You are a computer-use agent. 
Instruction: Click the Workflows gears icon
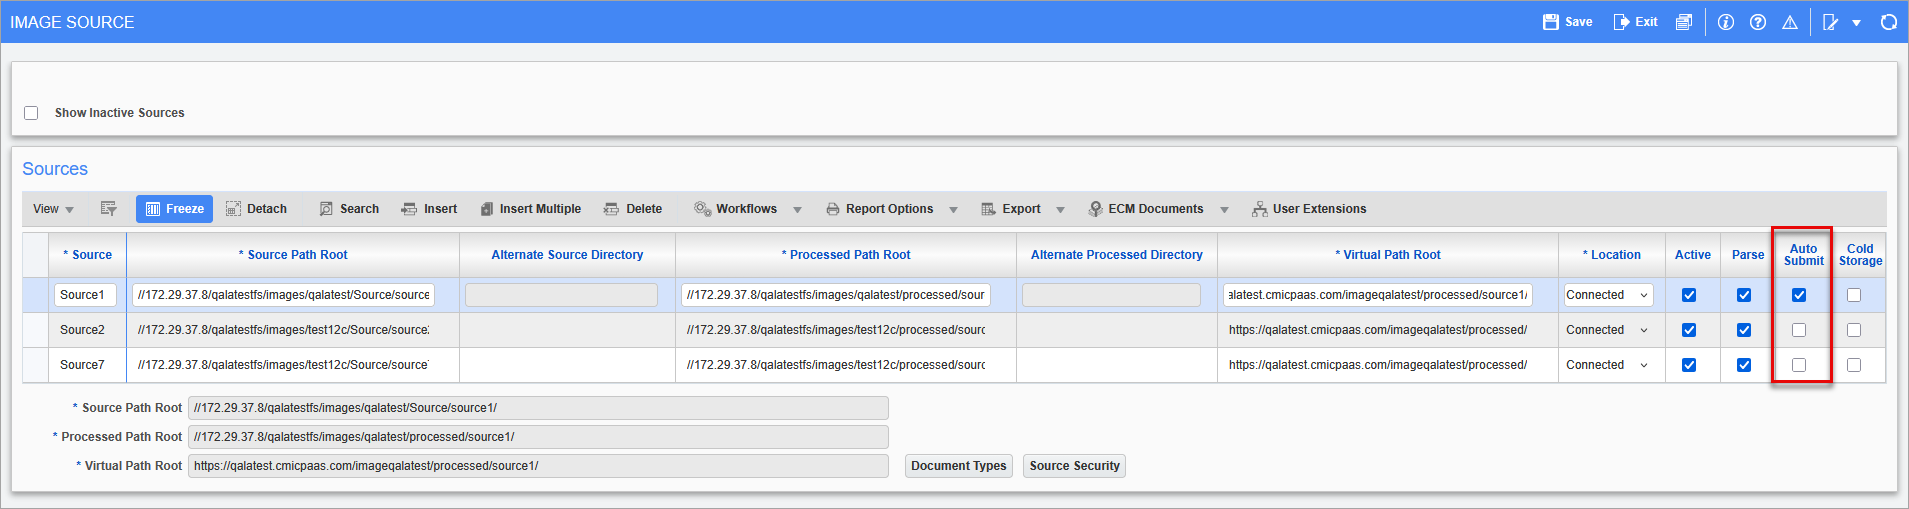[703, 209]
